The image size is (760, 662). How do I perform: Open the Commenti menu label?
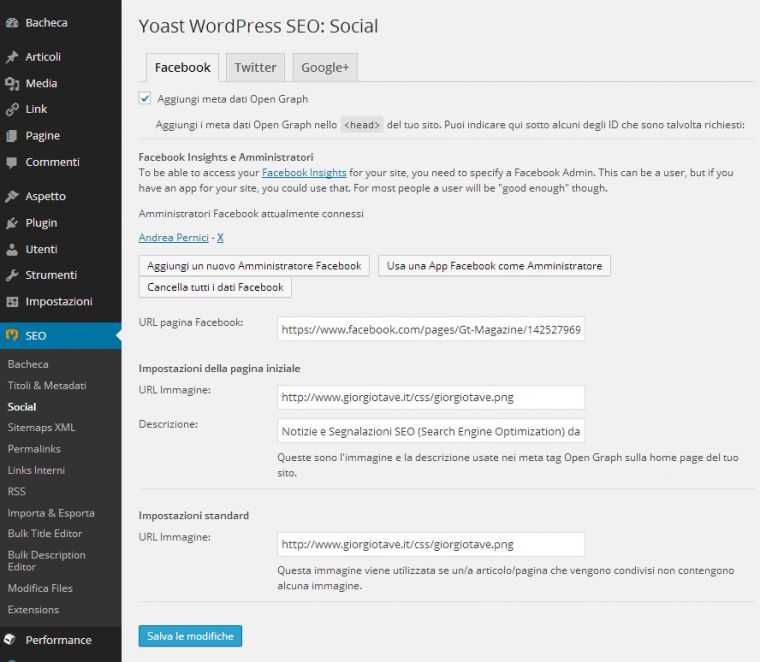click(52, 162)
